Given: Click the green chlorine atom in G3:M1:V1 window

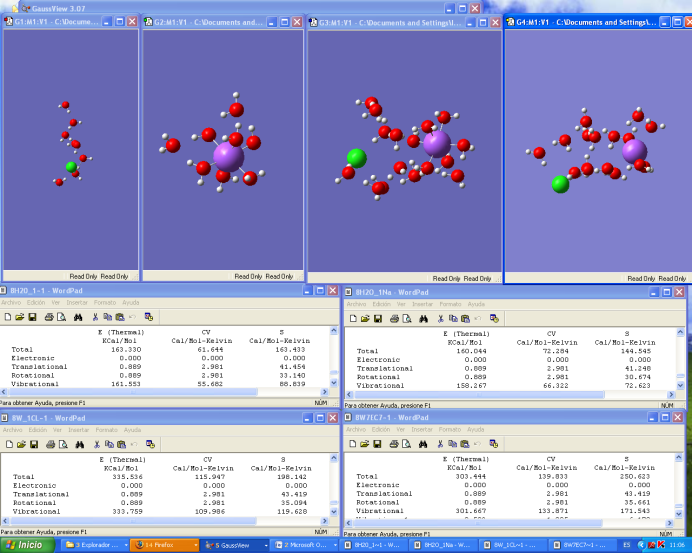Looking at the screenshot, I should (356, 157).
